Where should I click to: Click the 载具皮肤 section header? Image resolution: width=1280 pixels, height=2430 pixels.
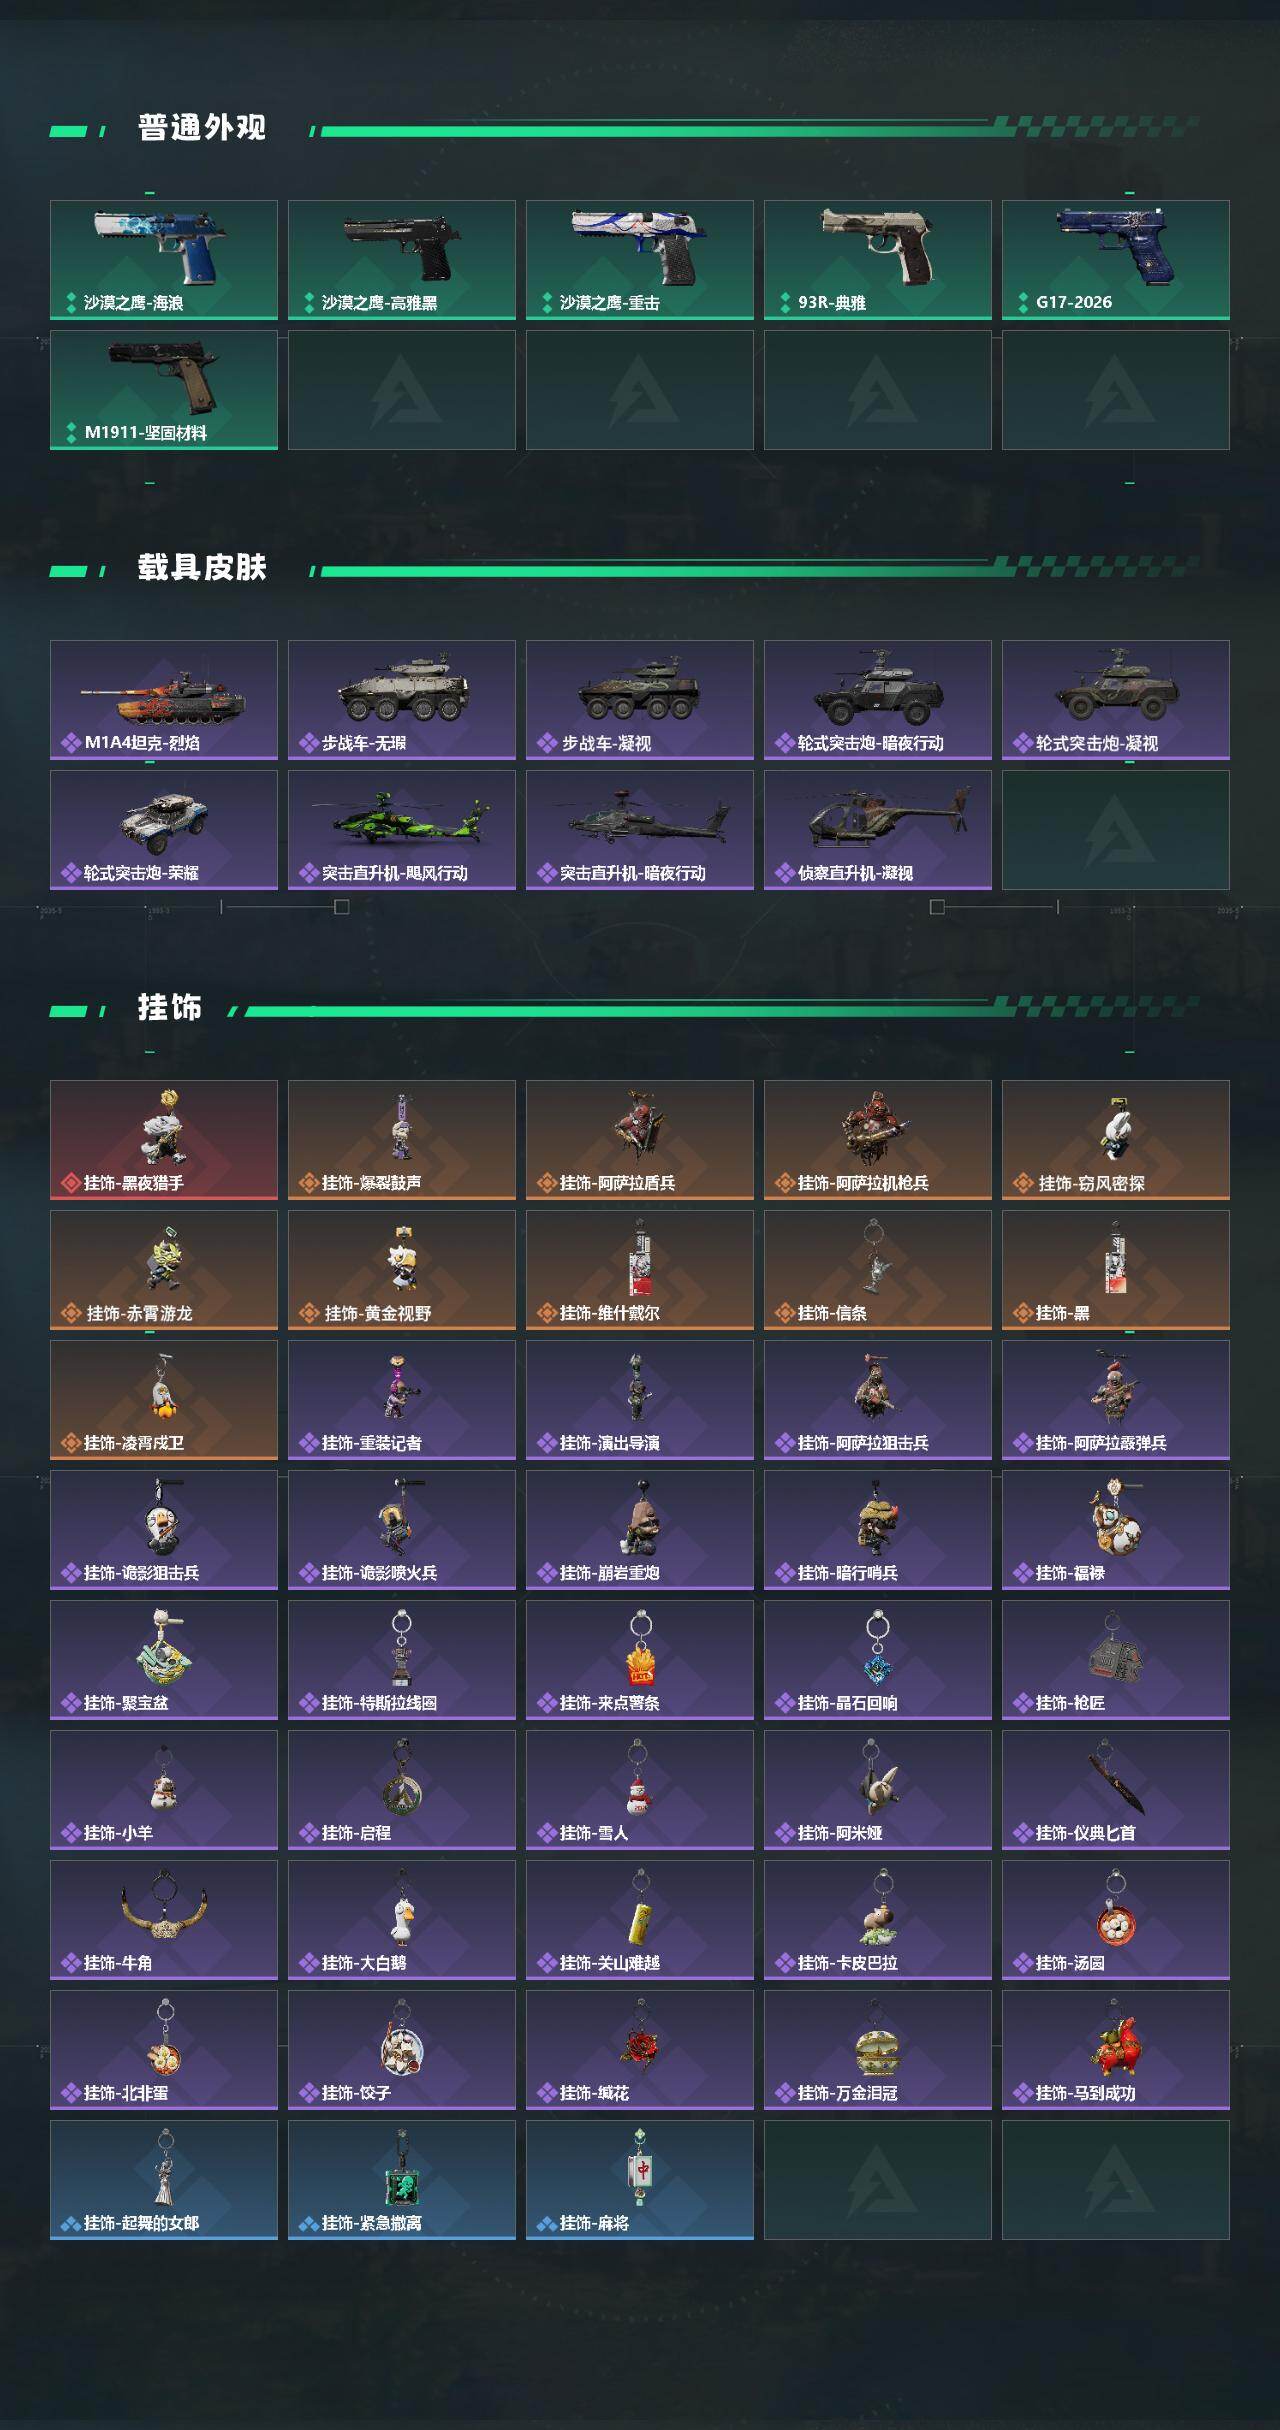[x=202, y=568]
